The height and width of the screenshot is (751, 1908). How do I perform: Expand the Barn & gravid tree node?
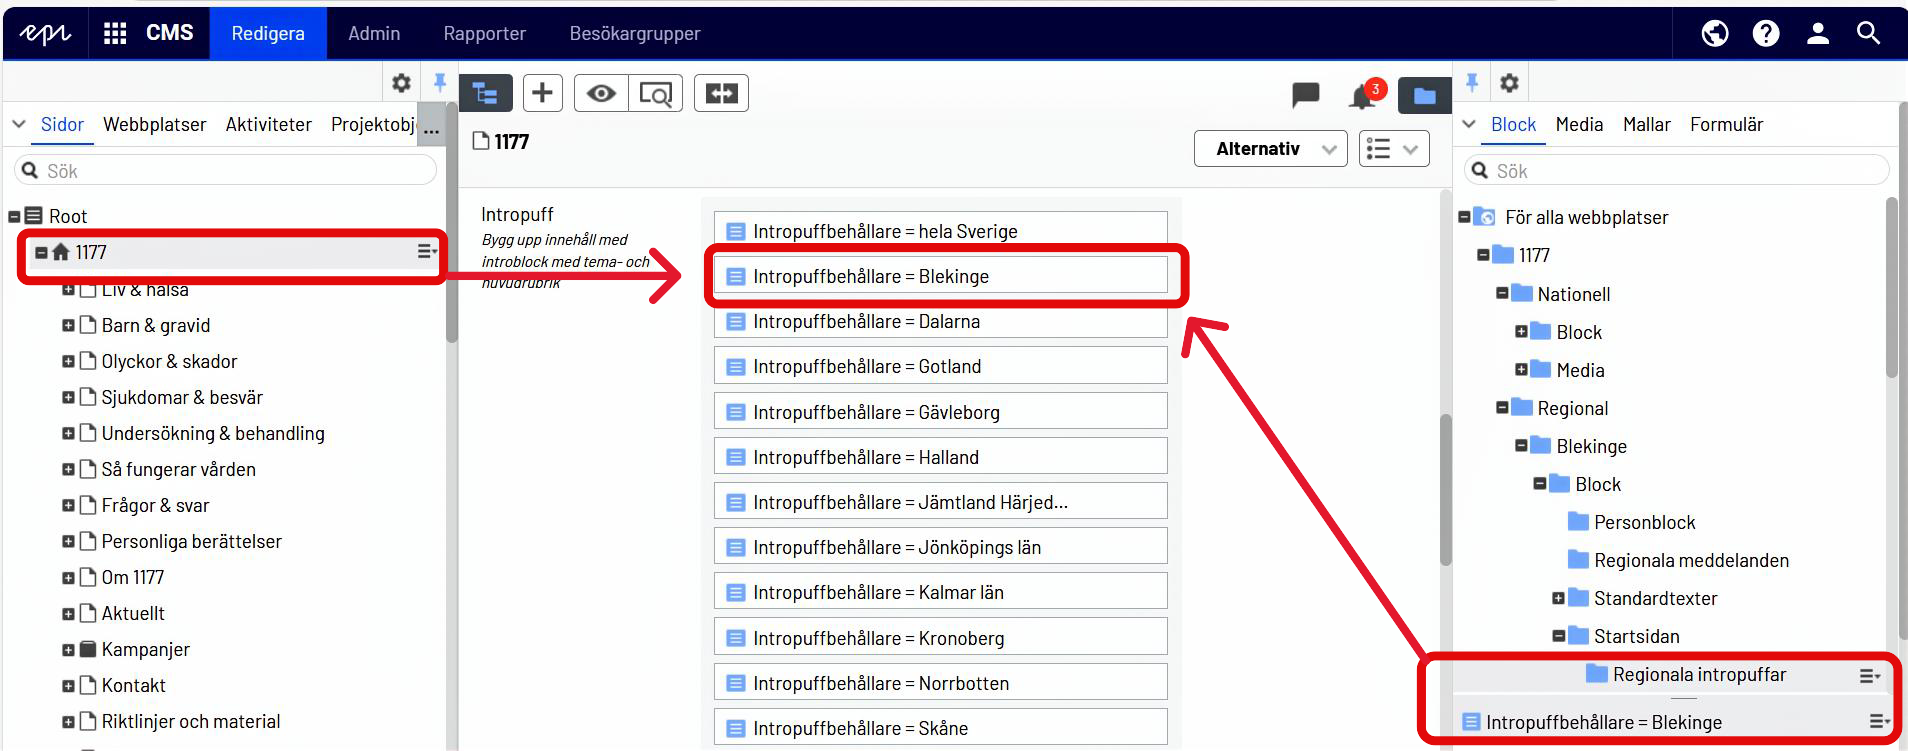pos(68,325)
